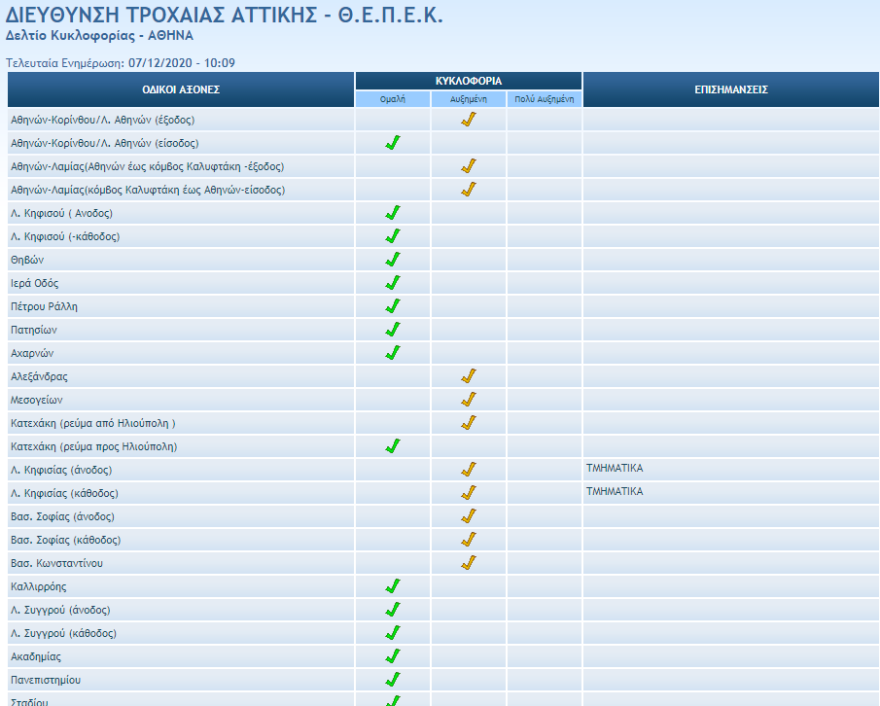Click the yellow checkmark in Μεσογείων row
The height and width of the screenshot is (706, 880).
point(468,399)
